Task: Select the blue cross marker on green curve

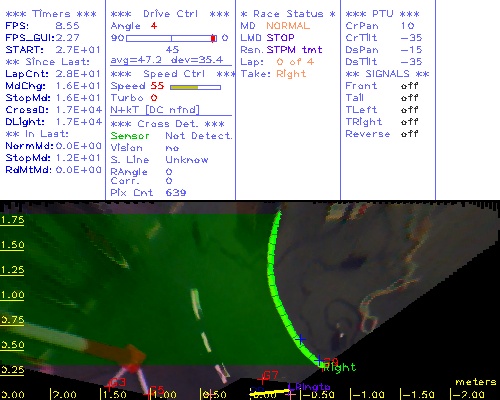Action: point(301,339)
